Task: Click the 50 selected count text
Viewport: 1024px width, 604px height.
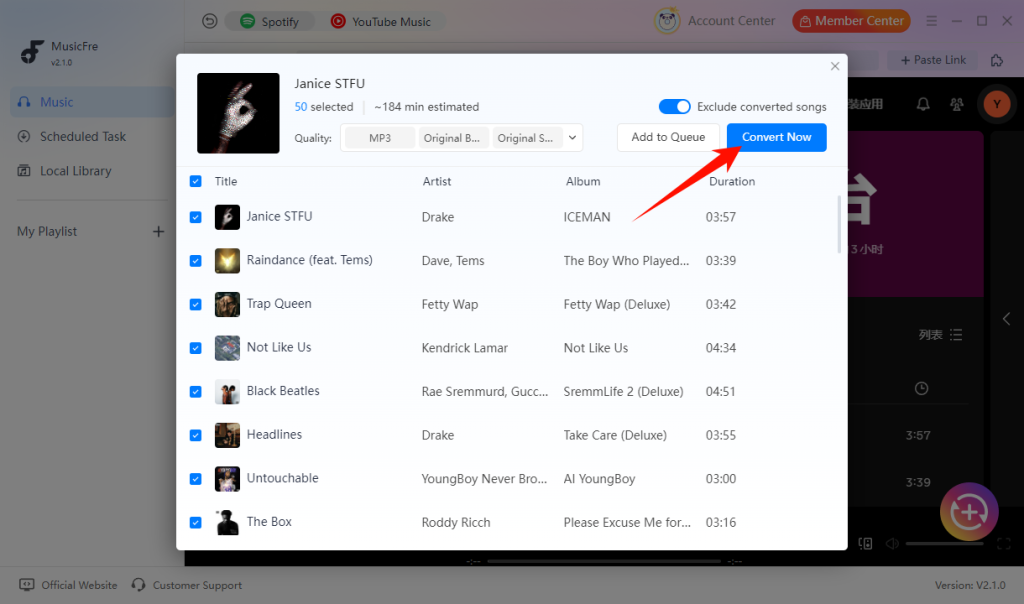Action: (323, 106)
